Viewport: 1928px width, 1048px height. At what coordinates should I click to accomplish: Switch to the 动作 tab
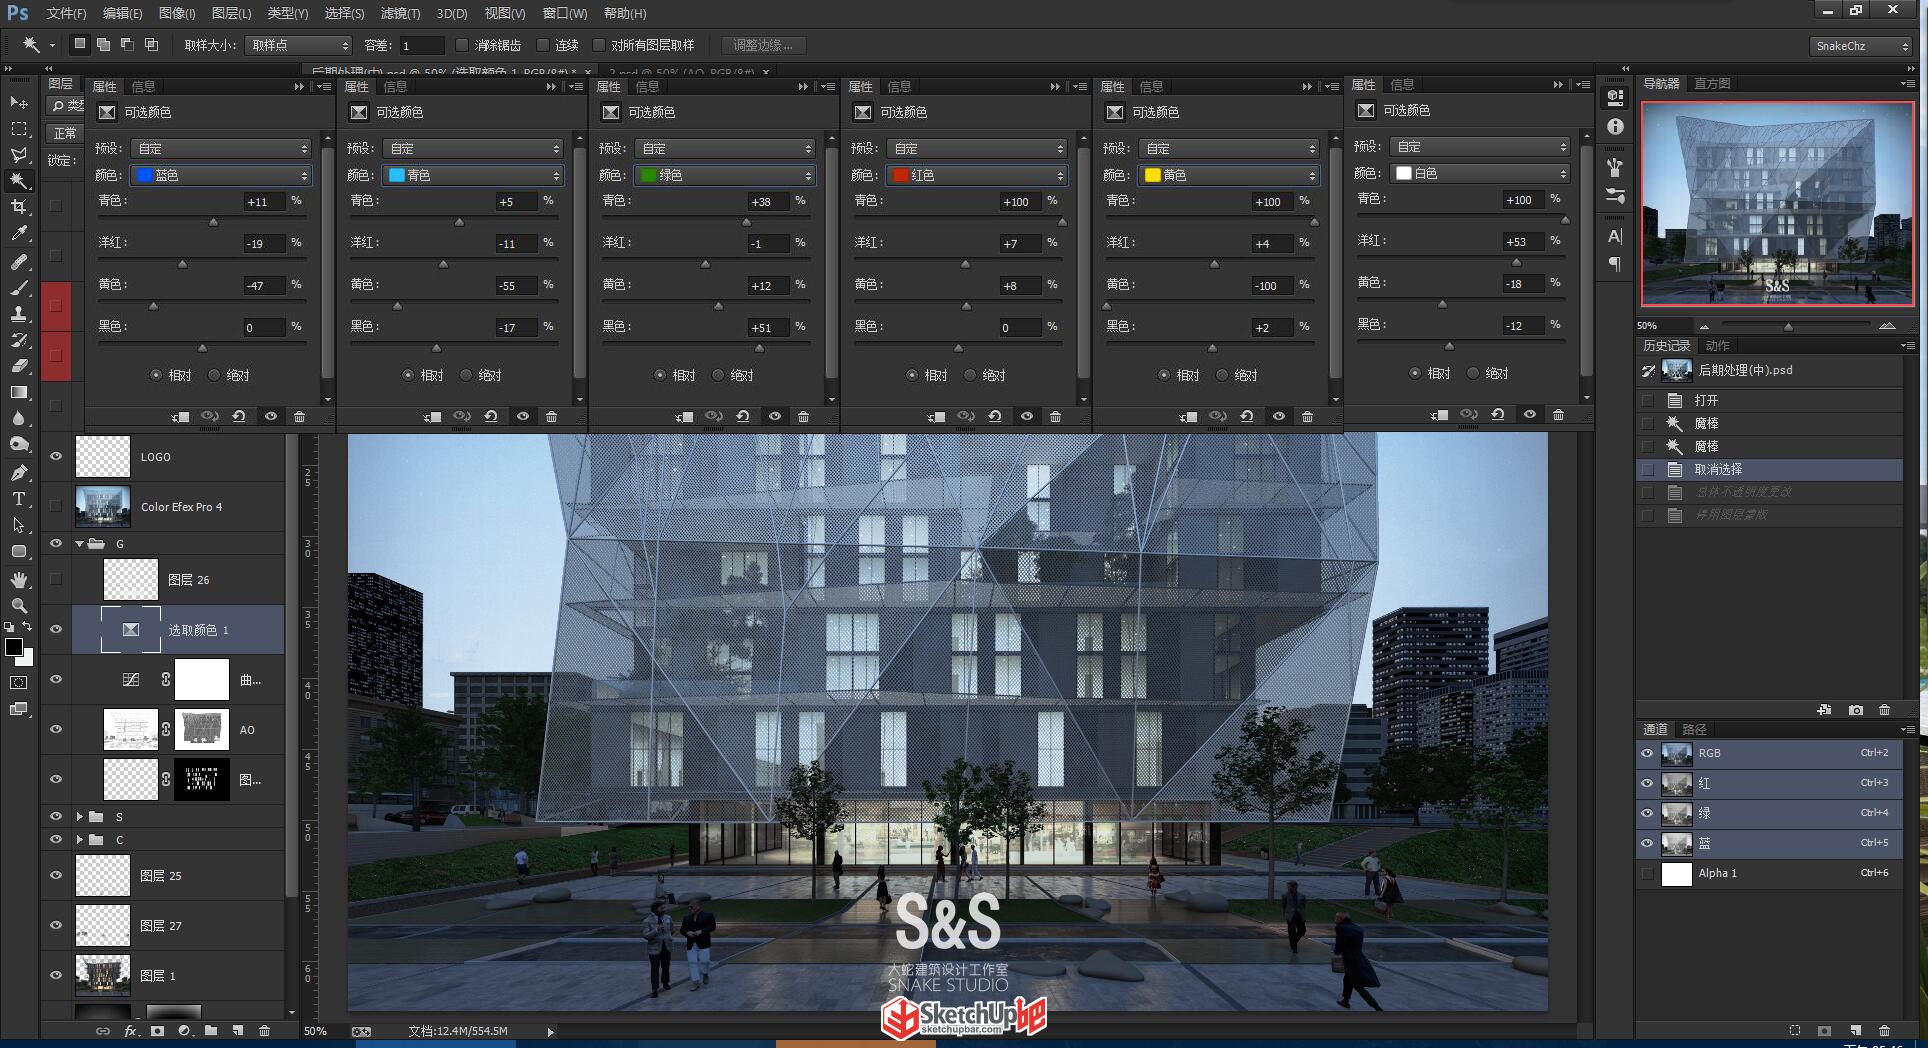coord(1718,345)
